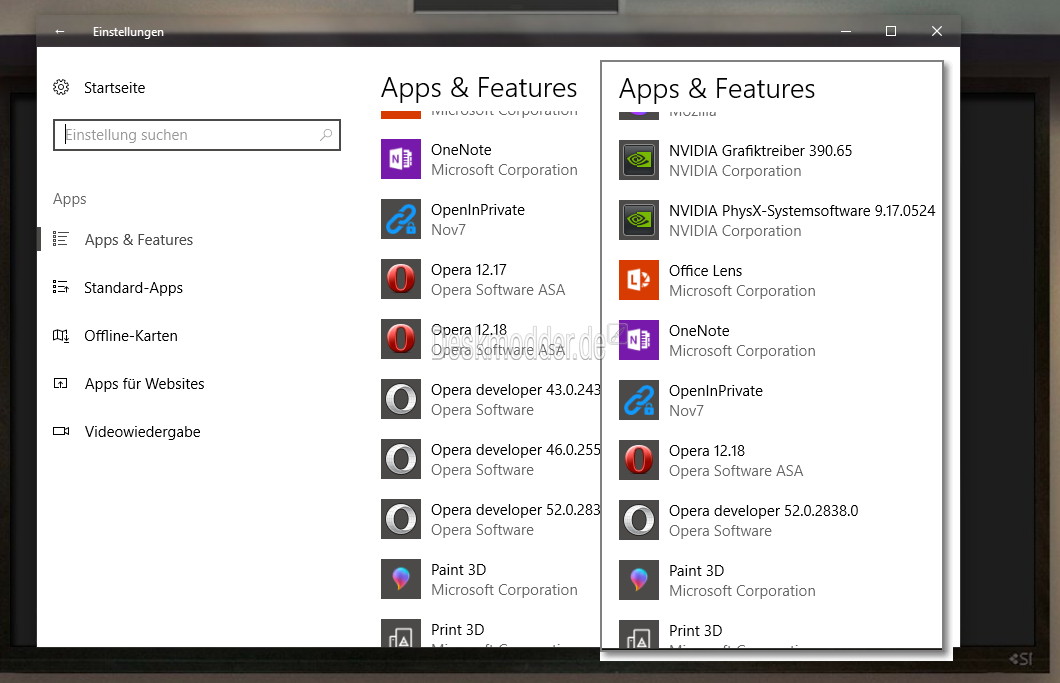Open Startseite gear icon
The image size is (1060, 683).
61,87
